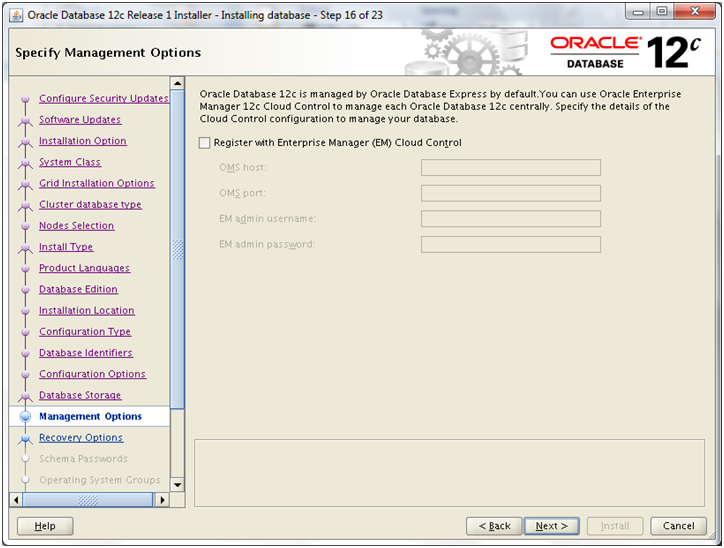Screen dimensions: 724x548
Task: Jump to Installation Option step
Action: click(x=83, y=141)
